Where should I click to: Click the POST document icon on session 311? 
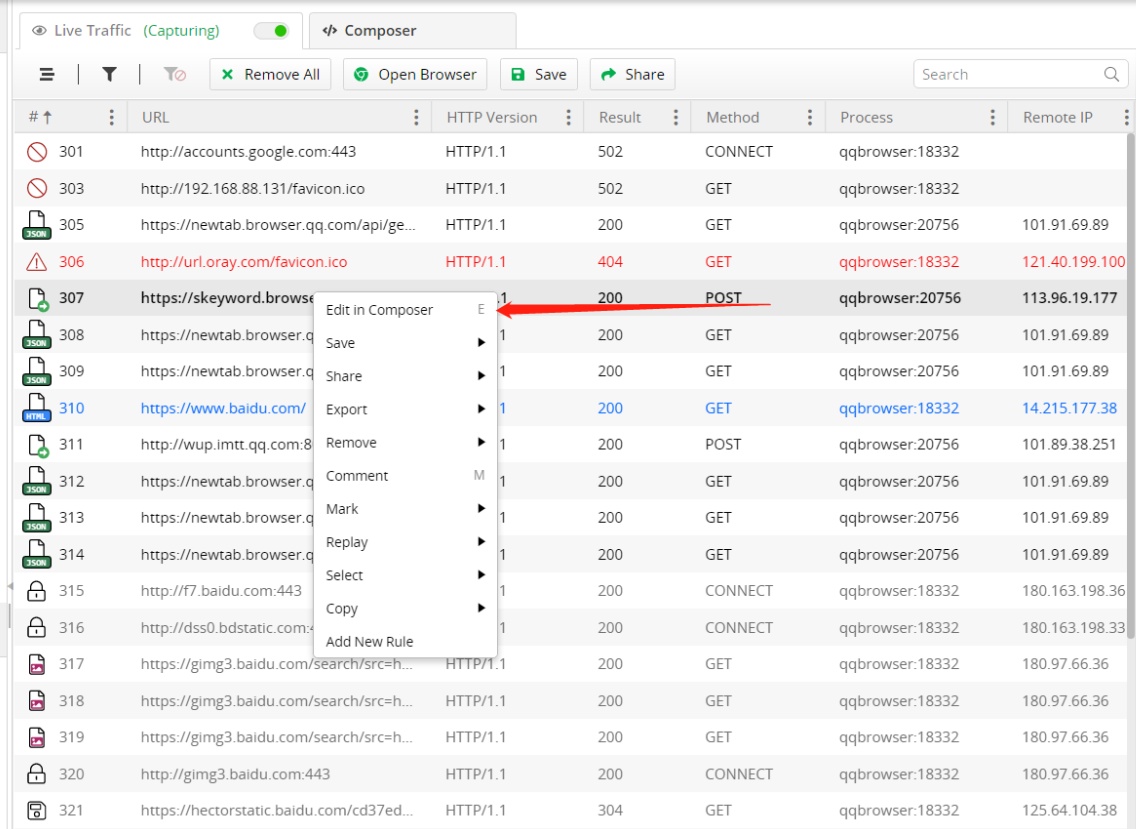[38, 446]
